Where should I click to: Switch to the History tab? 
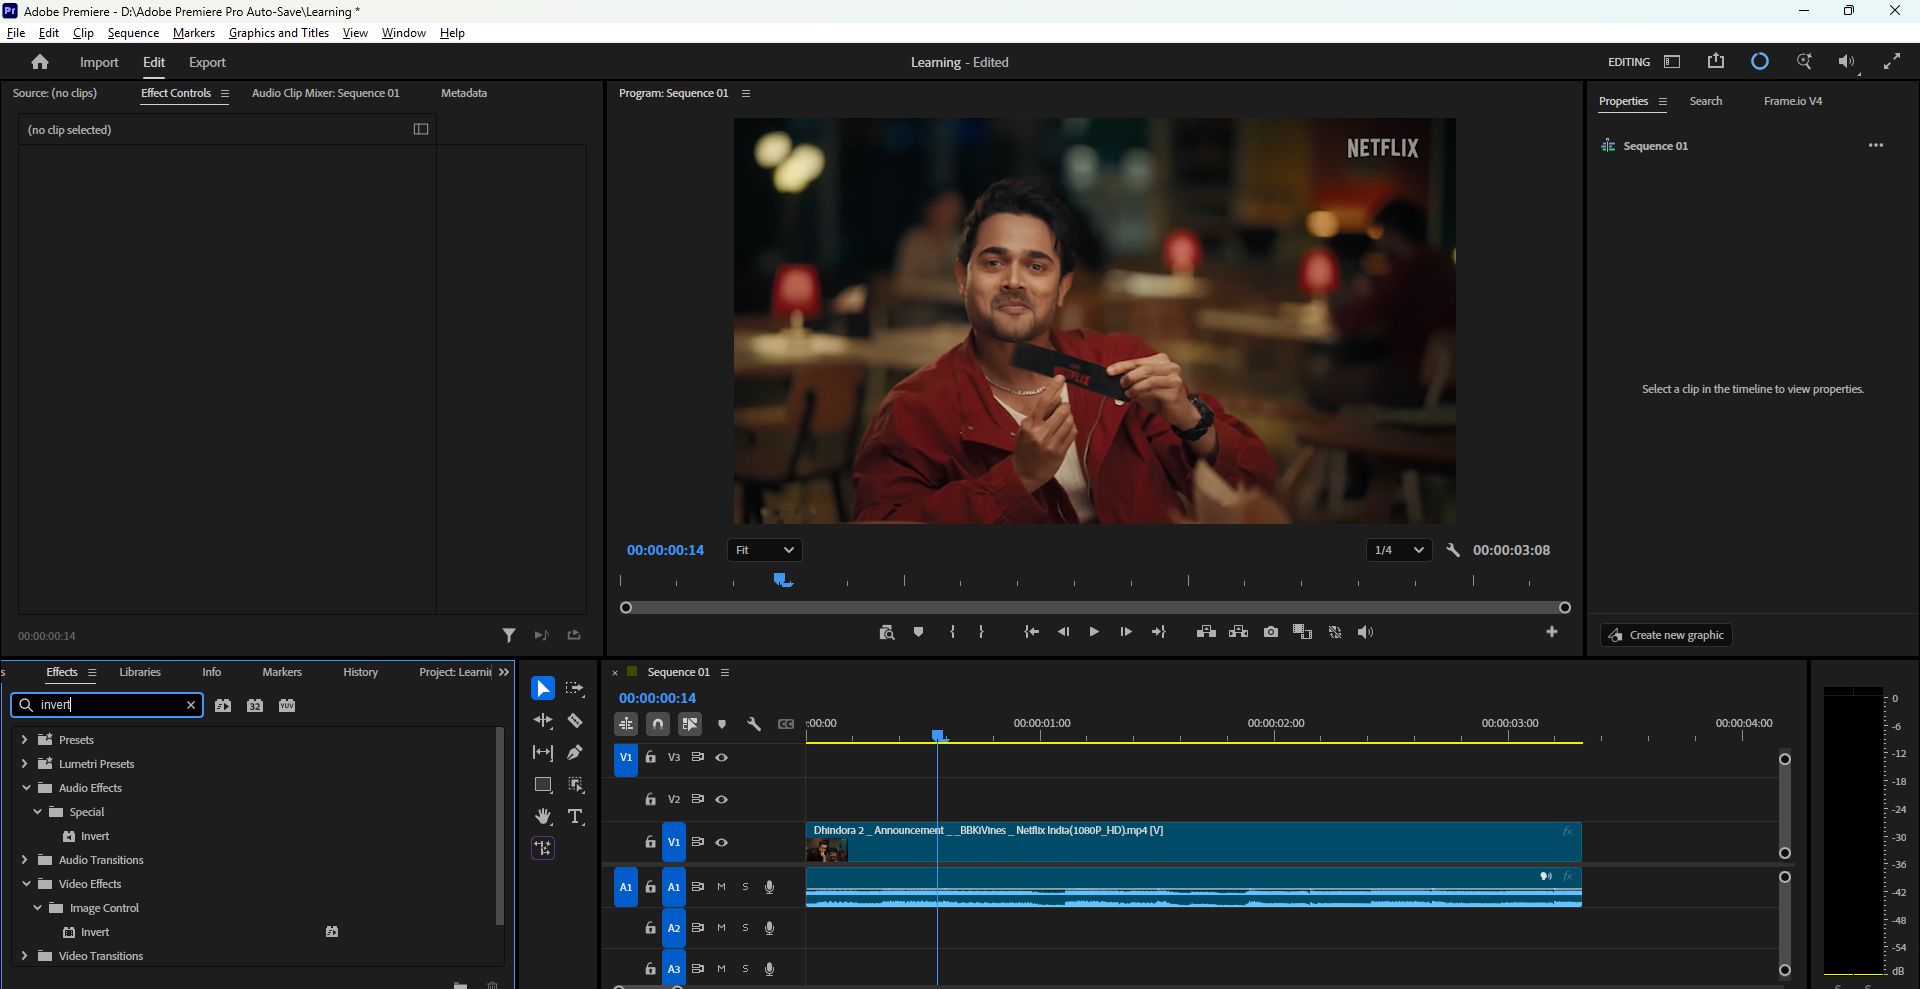[x=360, y=672]
